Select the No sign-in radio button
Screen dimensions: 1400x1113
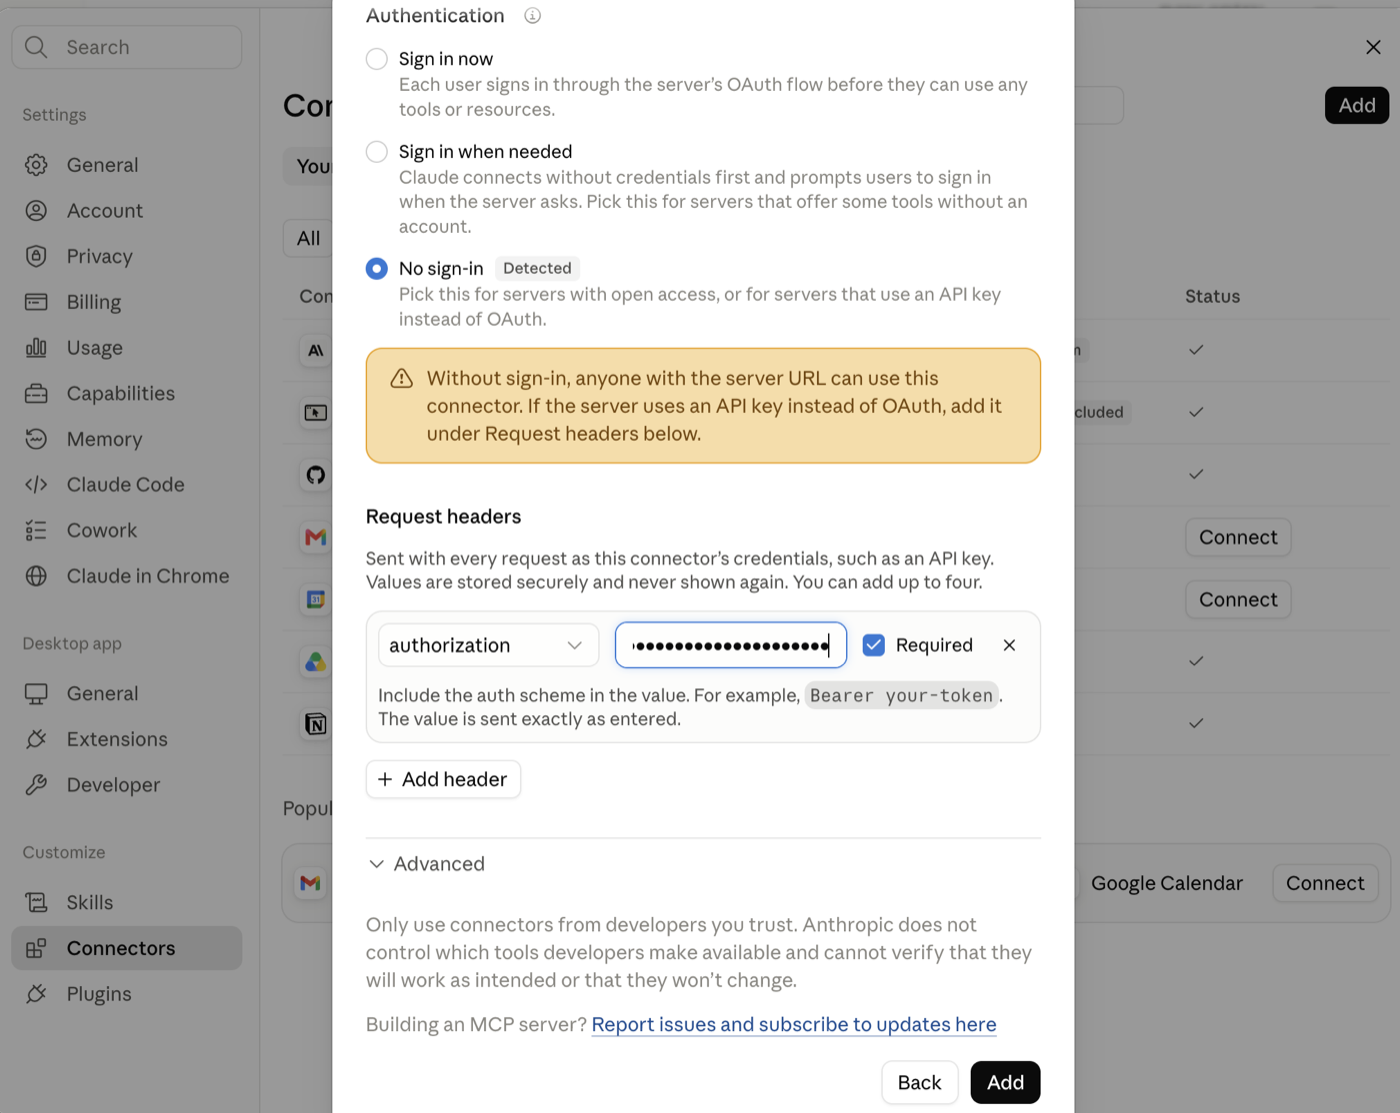(377, 269)
